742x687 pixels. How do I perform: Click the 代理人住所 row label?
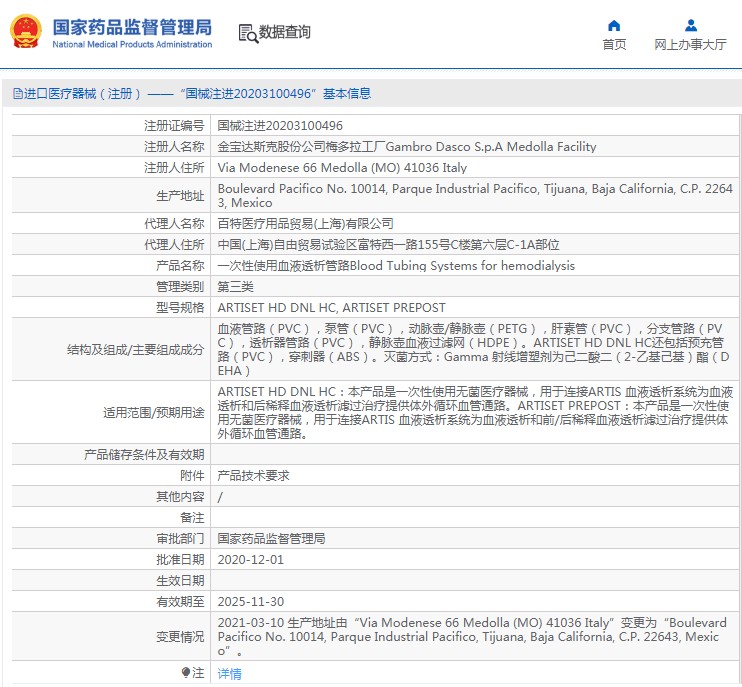174,245
